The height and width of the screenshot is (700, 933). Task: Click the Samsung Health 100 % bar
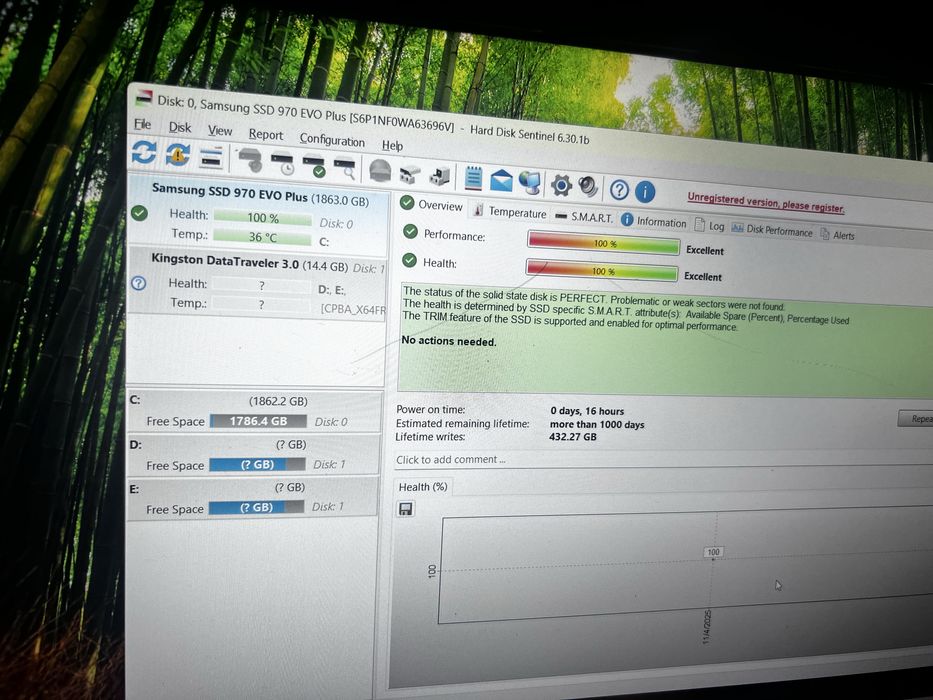[262, 218]
